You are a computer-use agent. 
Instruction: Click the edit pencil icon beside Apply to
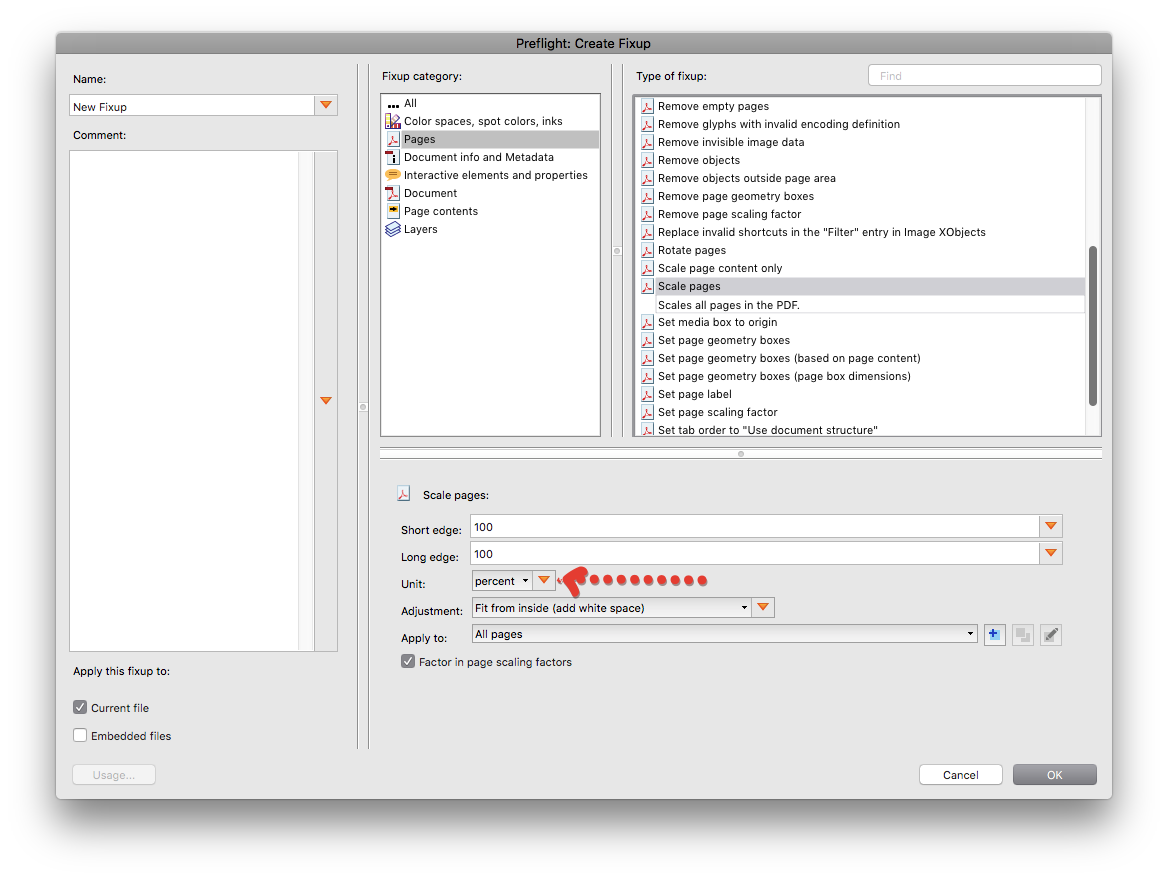point(1050,635)
